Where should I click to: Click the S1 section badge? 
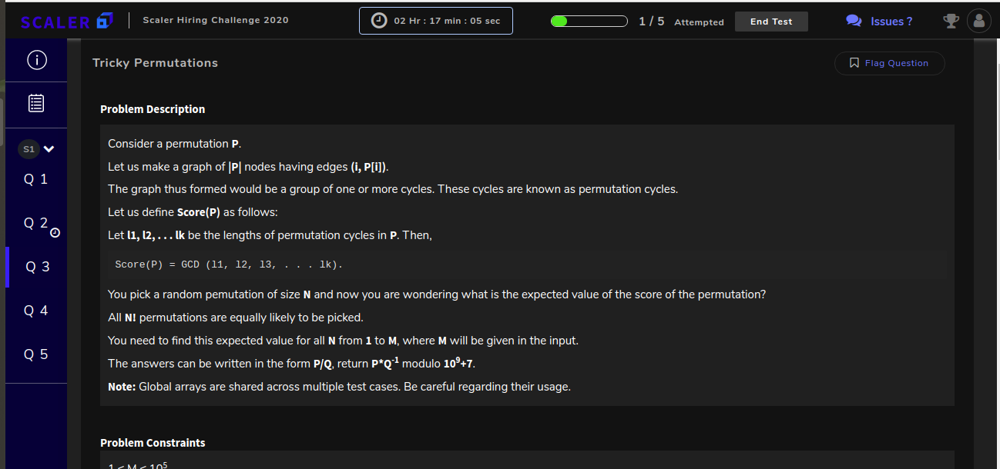click(x=29, y=149)
